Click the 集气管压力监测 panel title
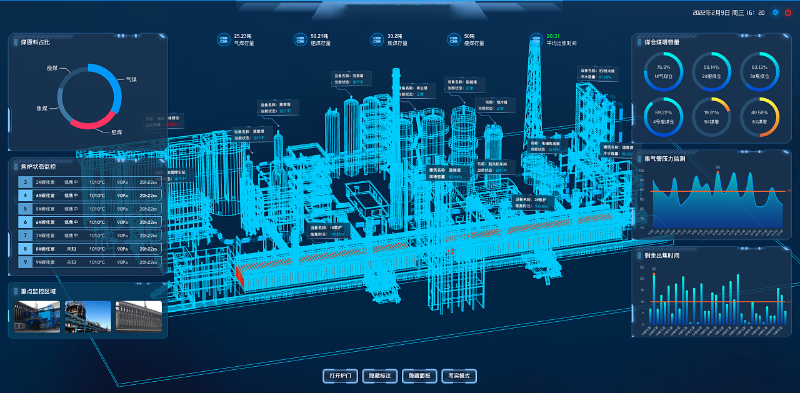The image size is (800, 393). click(664, 158)
